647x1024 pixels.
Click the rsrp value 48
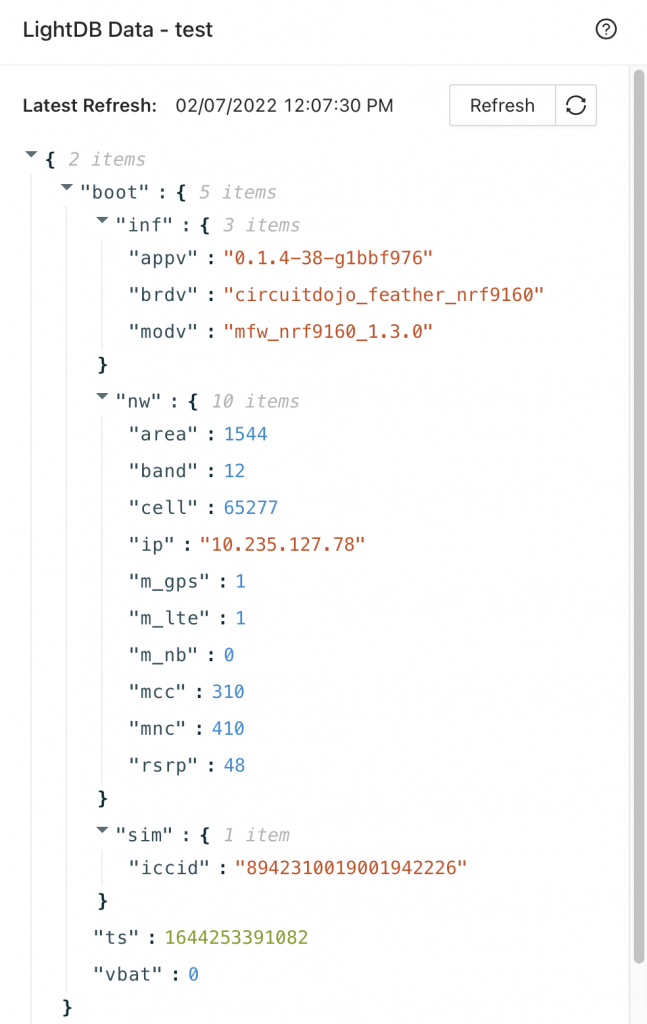234,765
